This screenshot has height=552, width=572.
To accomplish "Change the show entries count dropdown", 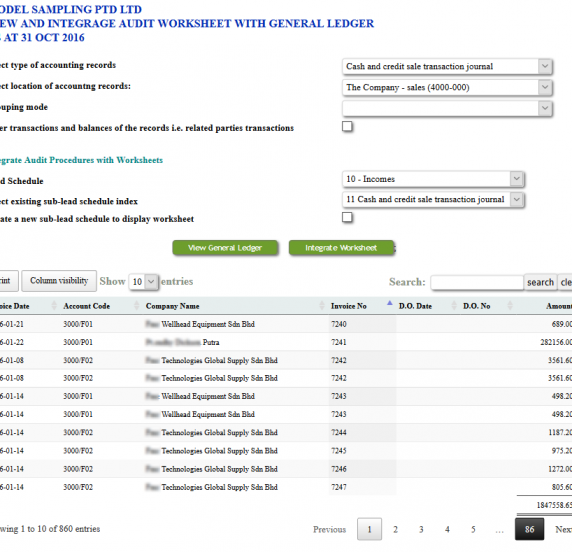I will 143,282.
